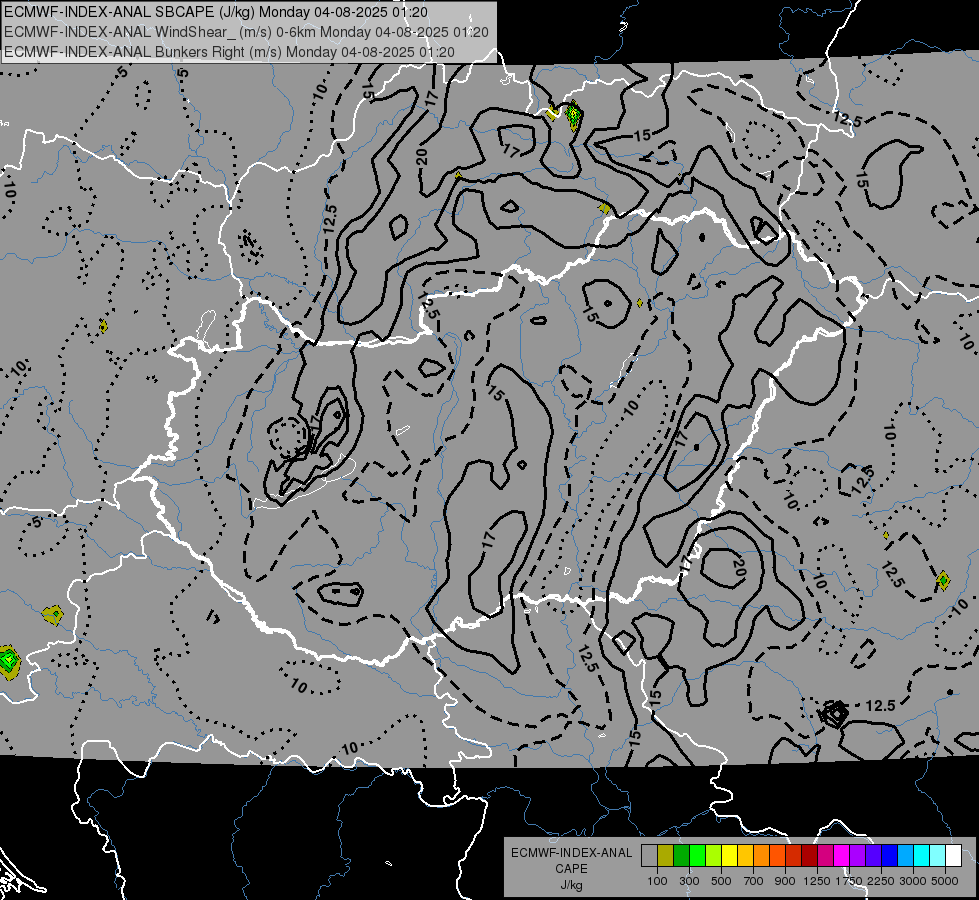Click the 3000 value in CAPE legend
979x900 pixels.
click(x=913, y=881)
